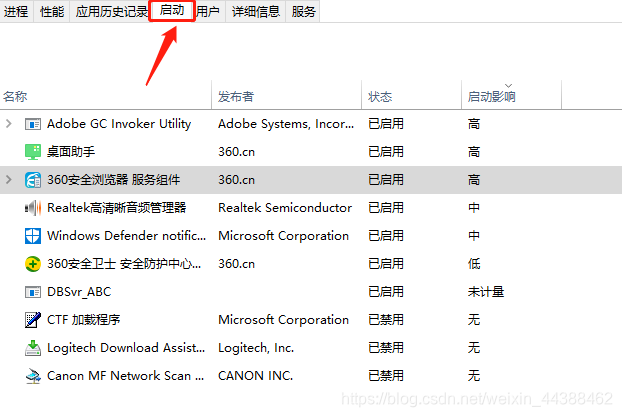Switch to the 性能 tab
Image resolution: width=622 pixels, height=417 pixels.
pos(52,12)
